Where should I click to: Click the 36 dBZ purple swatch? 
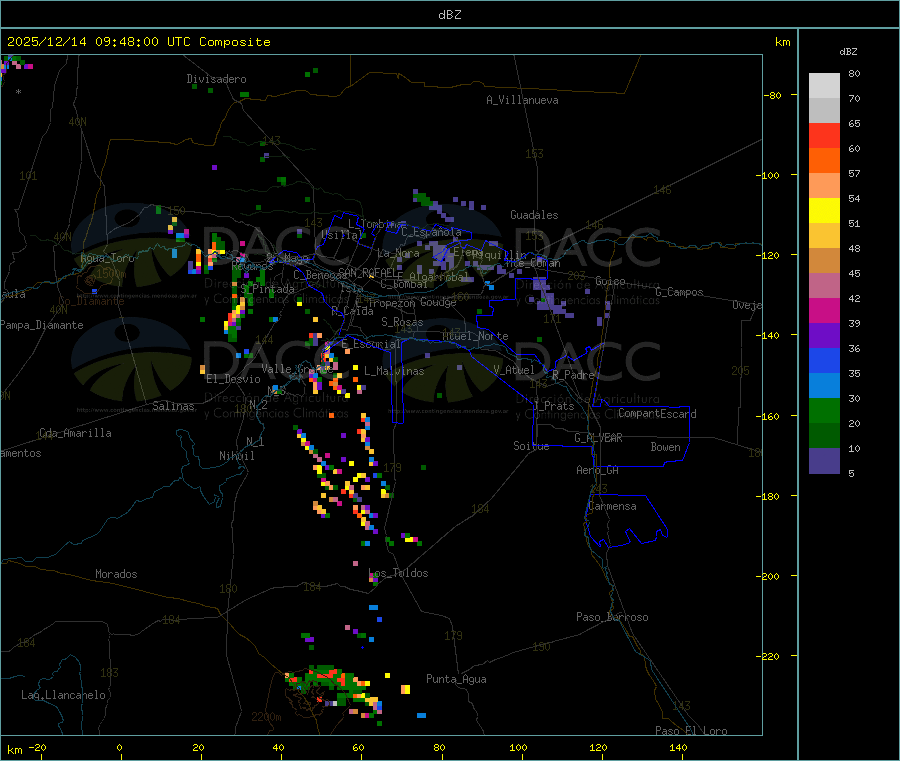click(x=824, y=335)
